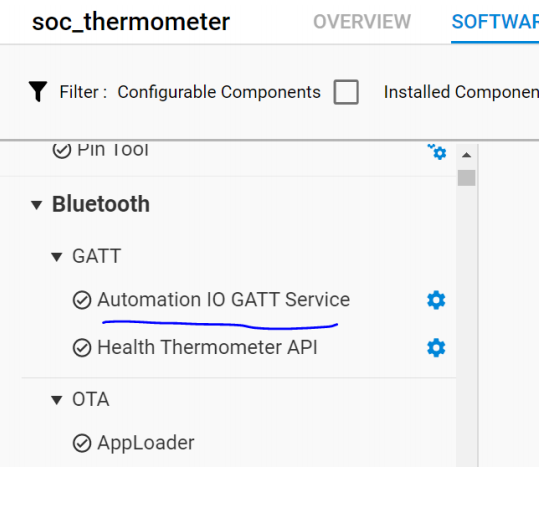Viewport: 548px width, 509px height.
Task: Open the SOFTWARE COMPONENTS tab
Action: click(x=495, y=22)
